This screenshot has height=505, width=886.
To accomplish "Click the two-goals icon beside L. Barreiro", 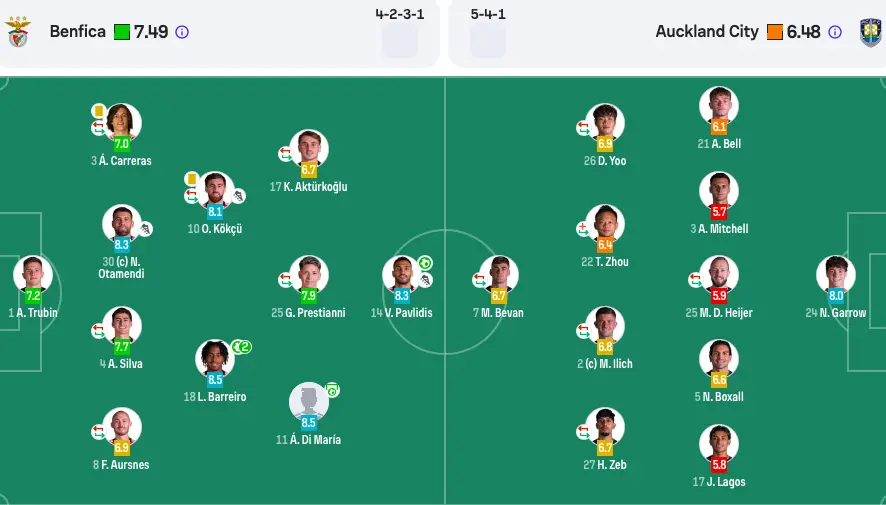I will point(241,347).
